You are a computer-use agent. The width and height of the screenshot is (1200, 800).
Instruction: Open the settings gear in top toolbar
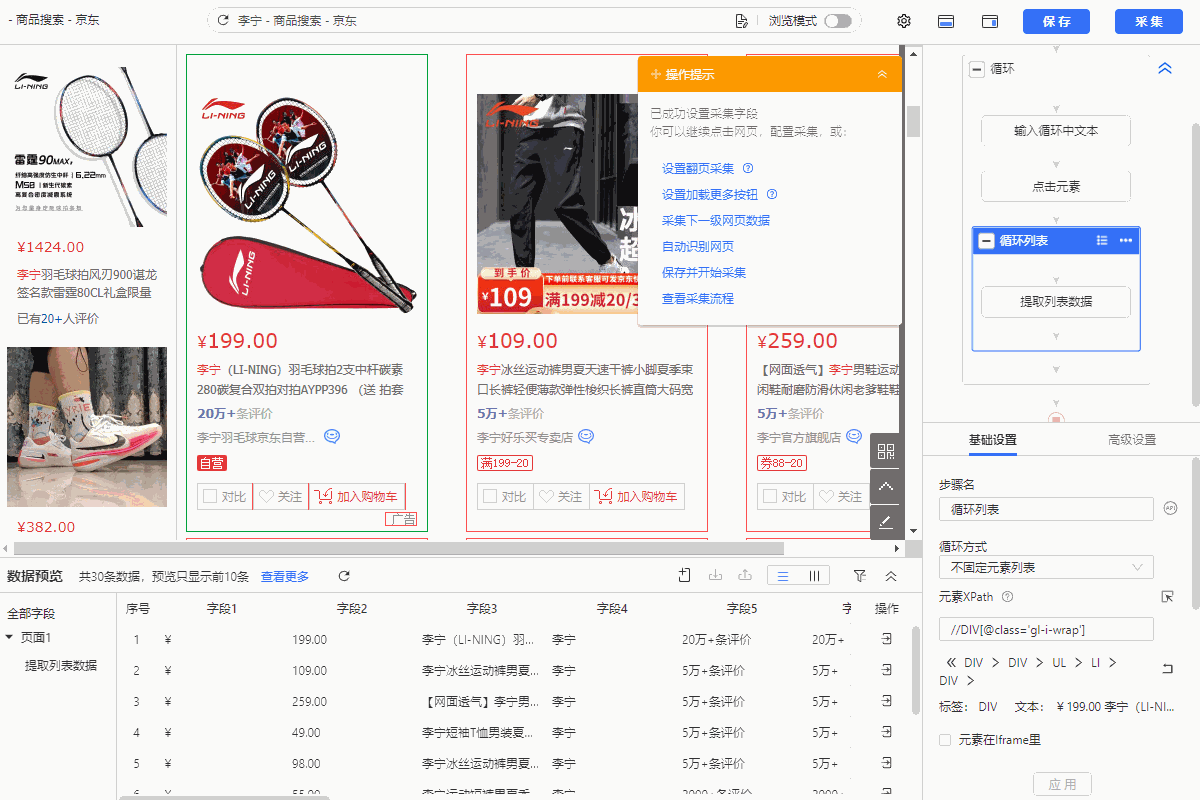click(904, 21)
